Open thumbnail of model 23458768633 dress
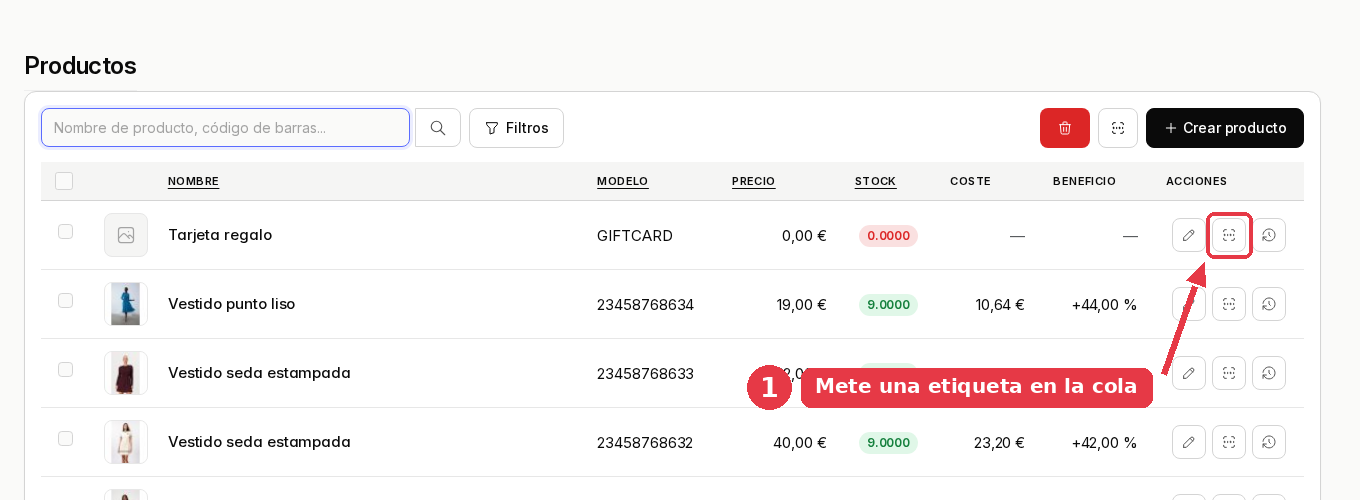 click(x=126, y=373)
